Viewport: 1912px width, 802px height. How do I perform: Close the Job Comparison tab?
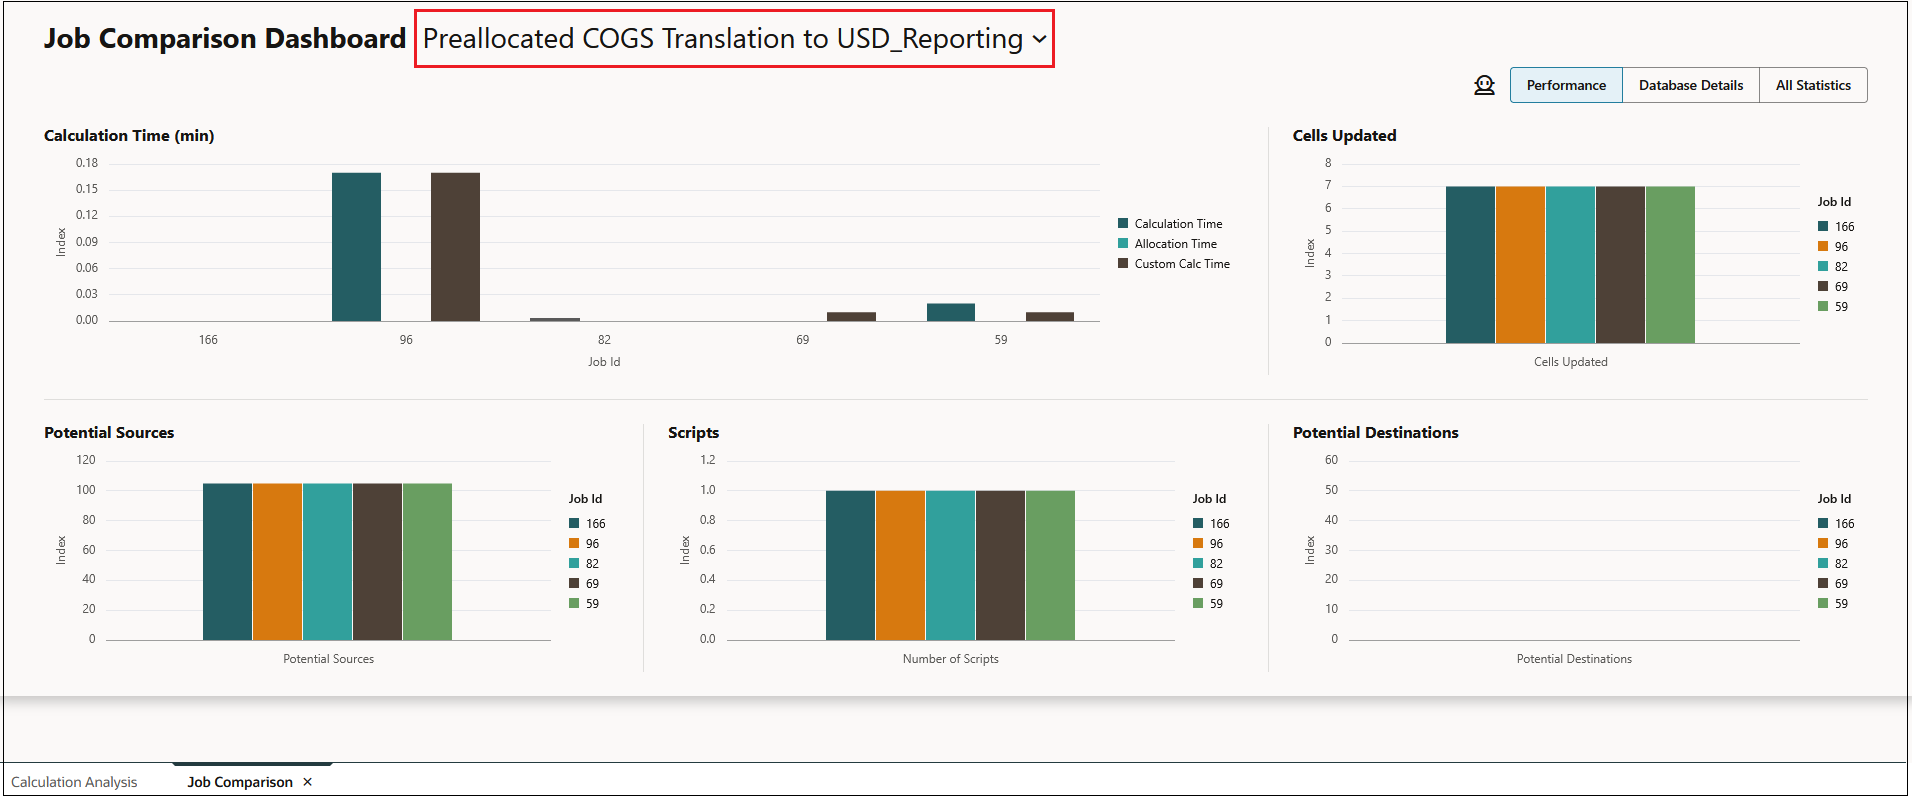pyautogui.click(x=308, y=782)
